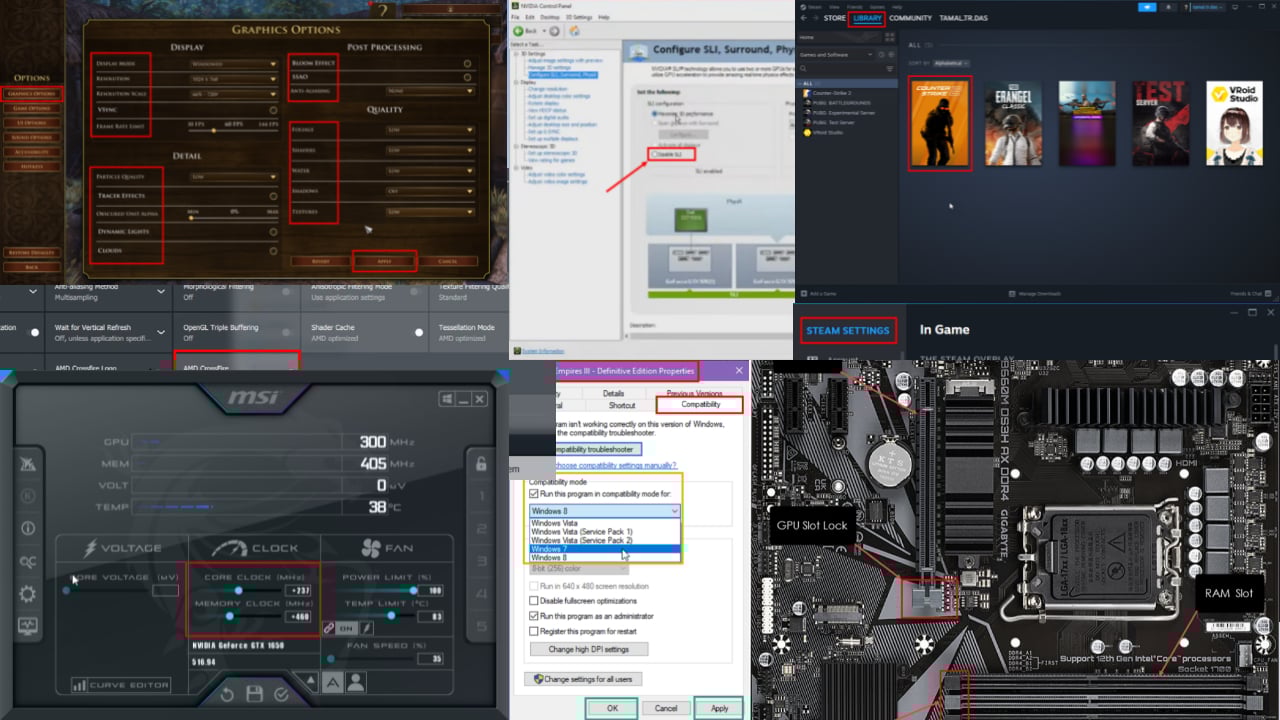The height and width of the screenshot is (720, 1280).
Task: Click Steam back navigation arrow
Action: pyautogui.click(x=803, y=18)
